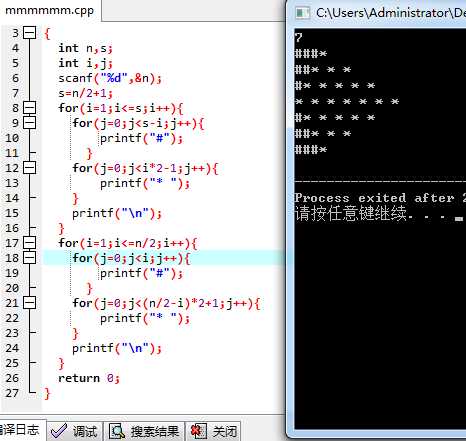Collapse the for loop on line 8
The height and width of the screenshot is (441, 466).
tap(29, 108)
